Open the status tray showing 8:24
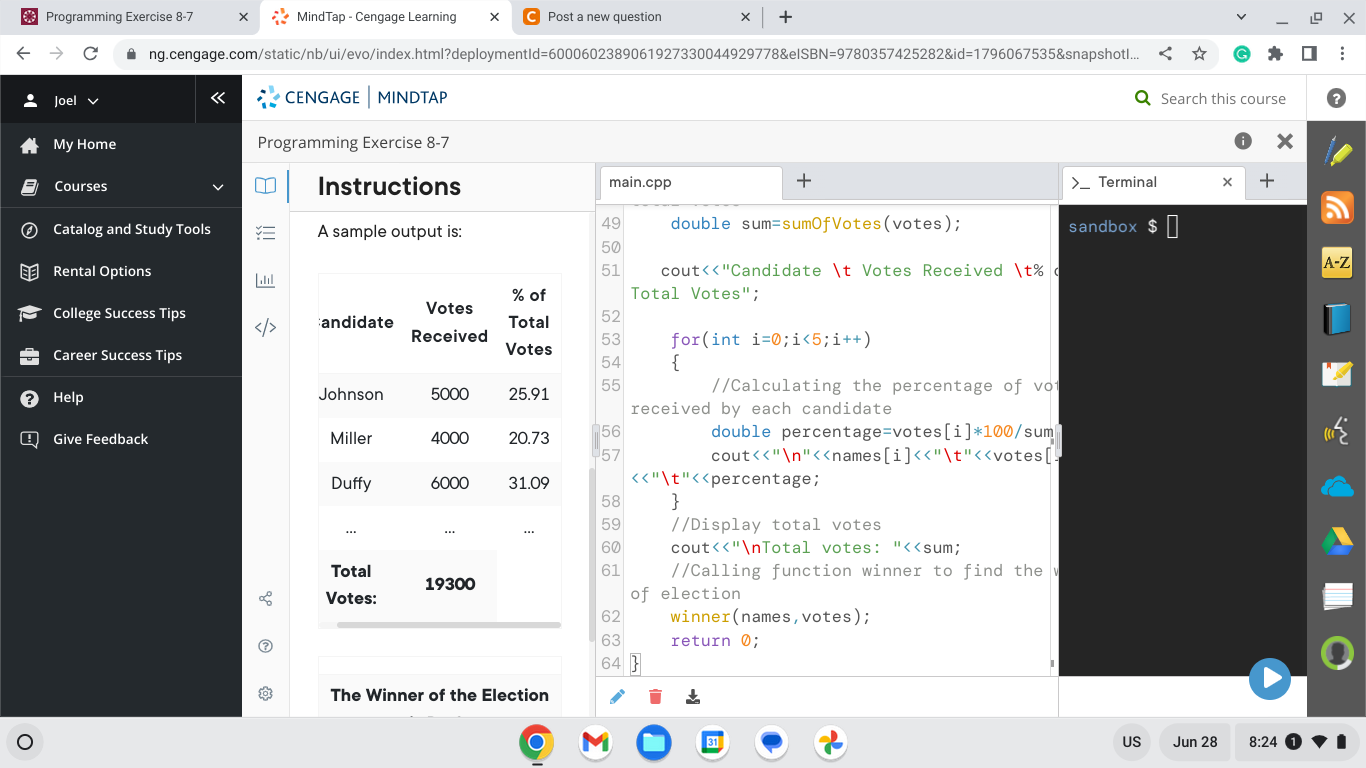 1299,742
